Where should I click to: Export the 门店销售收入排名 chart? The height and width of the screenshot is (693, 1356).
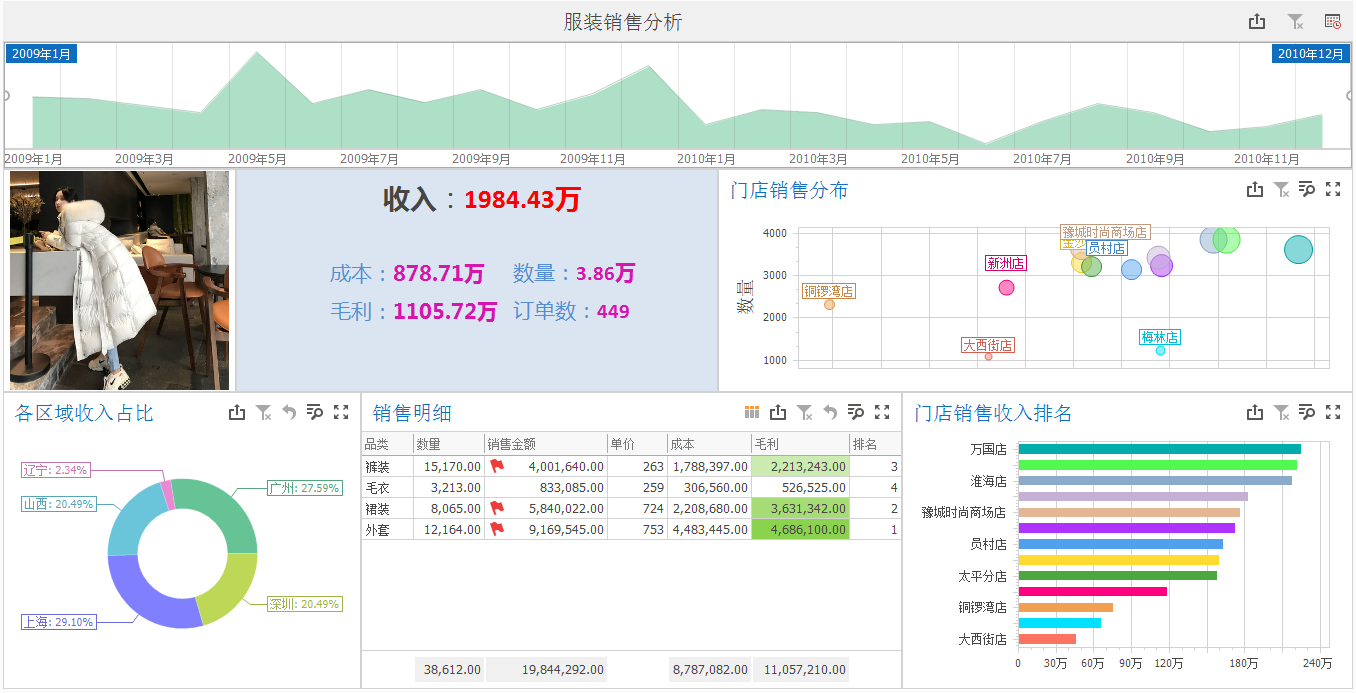[1256, 412]
